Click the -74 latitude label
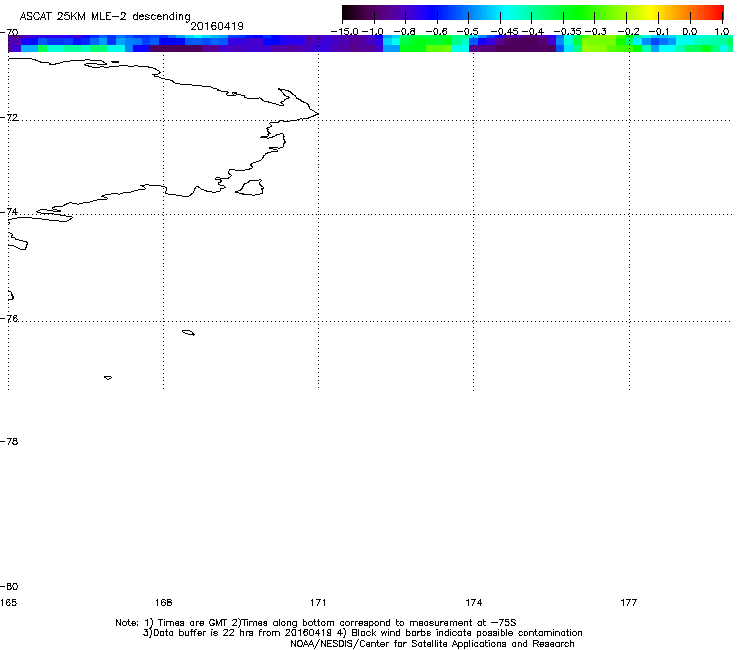This screenshot has height=650, width=740. coord(9,211)
